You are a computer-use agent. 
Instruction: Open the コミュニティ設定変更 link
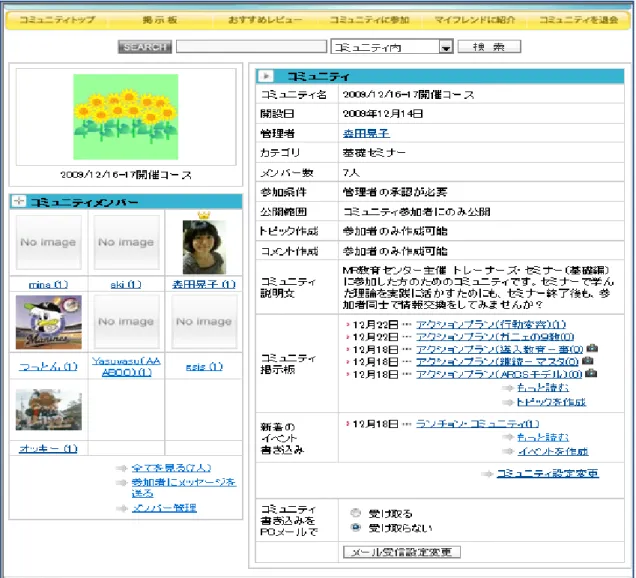point(548,473)
